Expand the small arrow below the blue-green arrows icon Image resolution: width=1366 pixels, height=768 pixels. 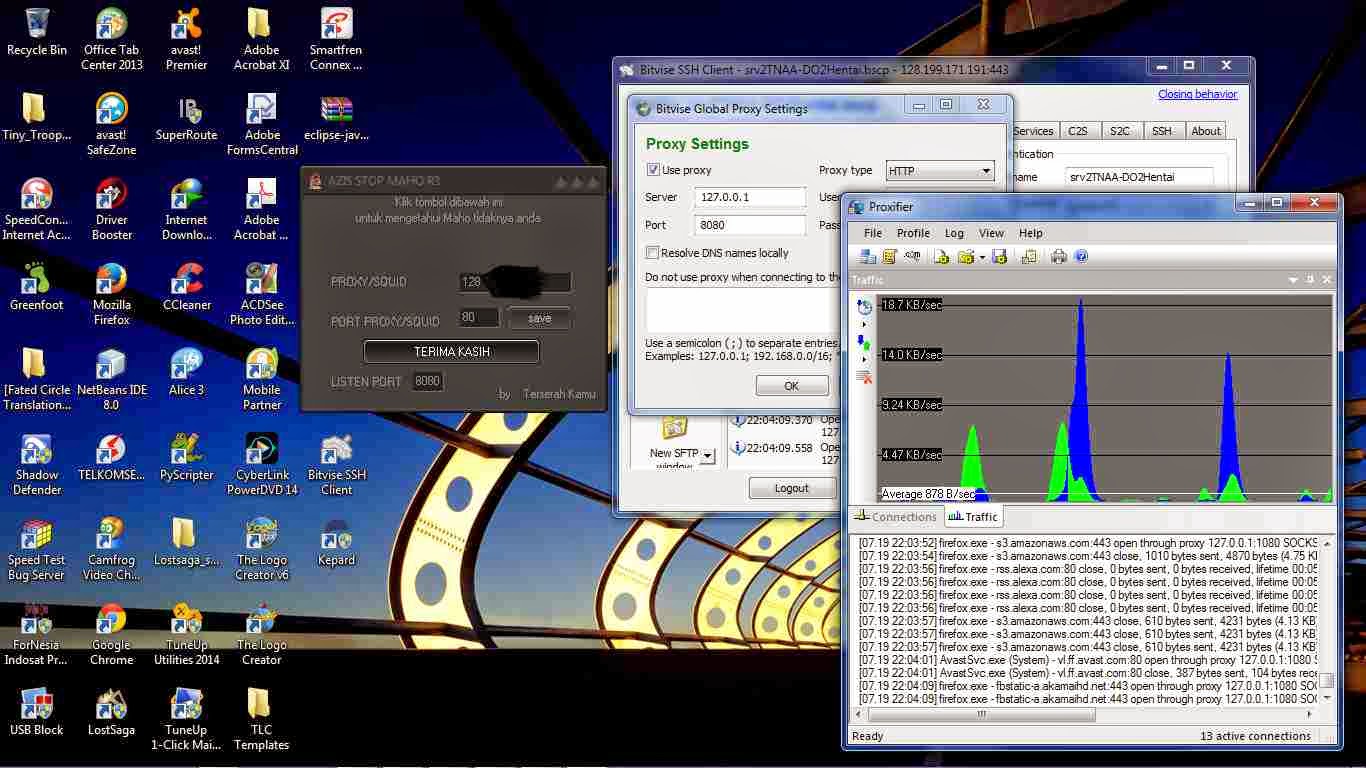click(864, 360)
